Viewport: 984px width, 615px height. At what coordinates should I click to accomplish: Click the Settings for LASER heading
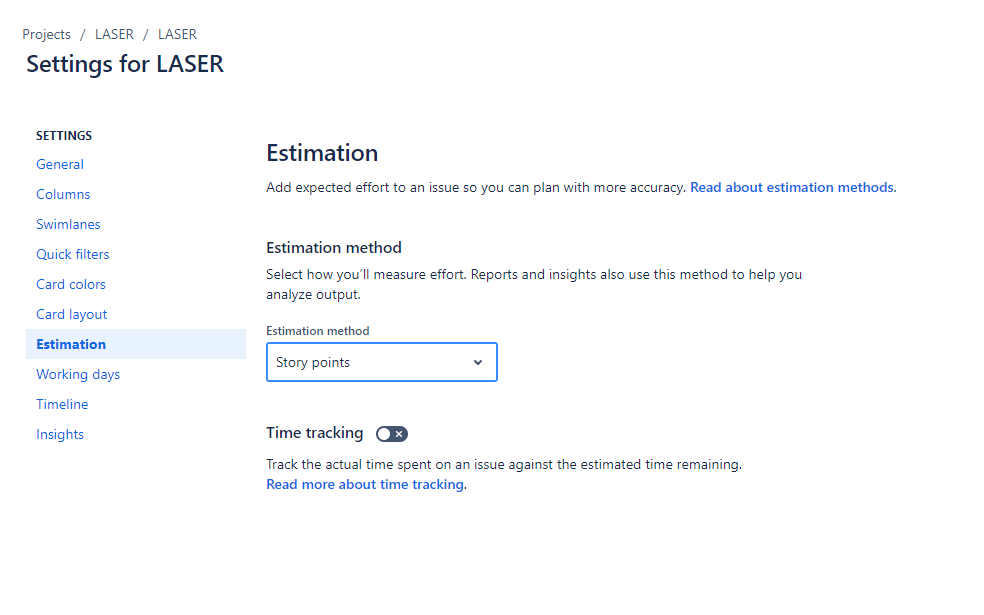pos(124,64)
